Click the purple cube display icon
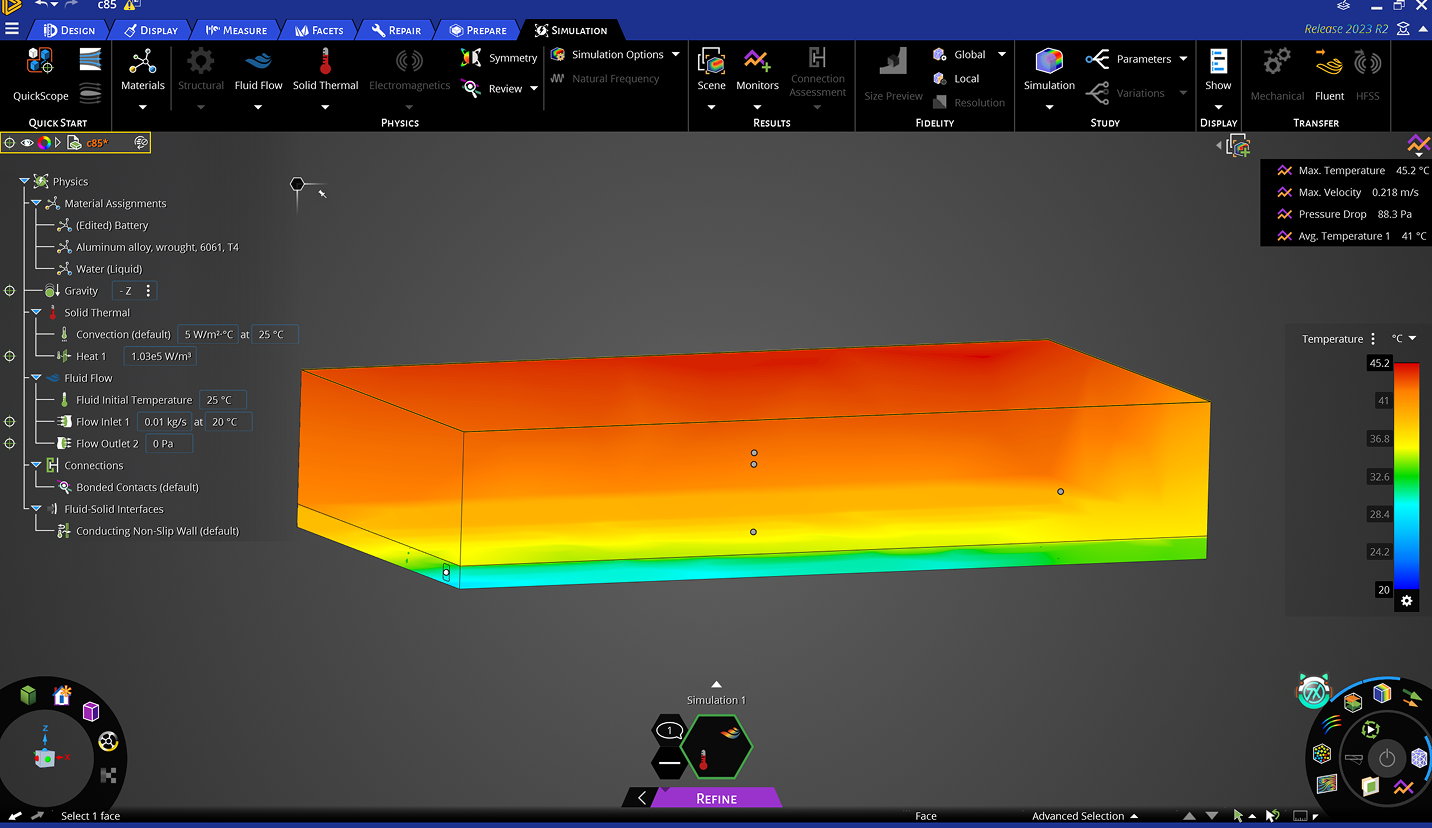1432x828 pixels. (91, 711)
